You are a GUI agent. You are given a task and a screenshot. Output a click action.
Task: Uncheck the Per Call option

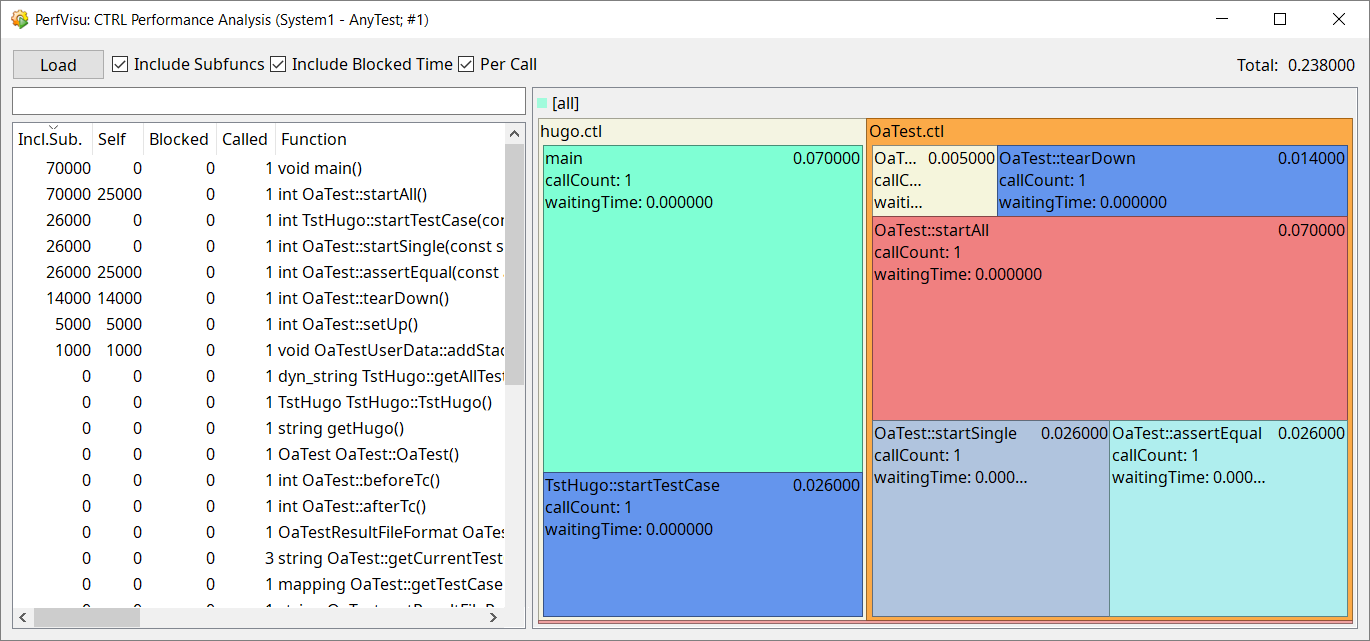click(x=466, y=64)
